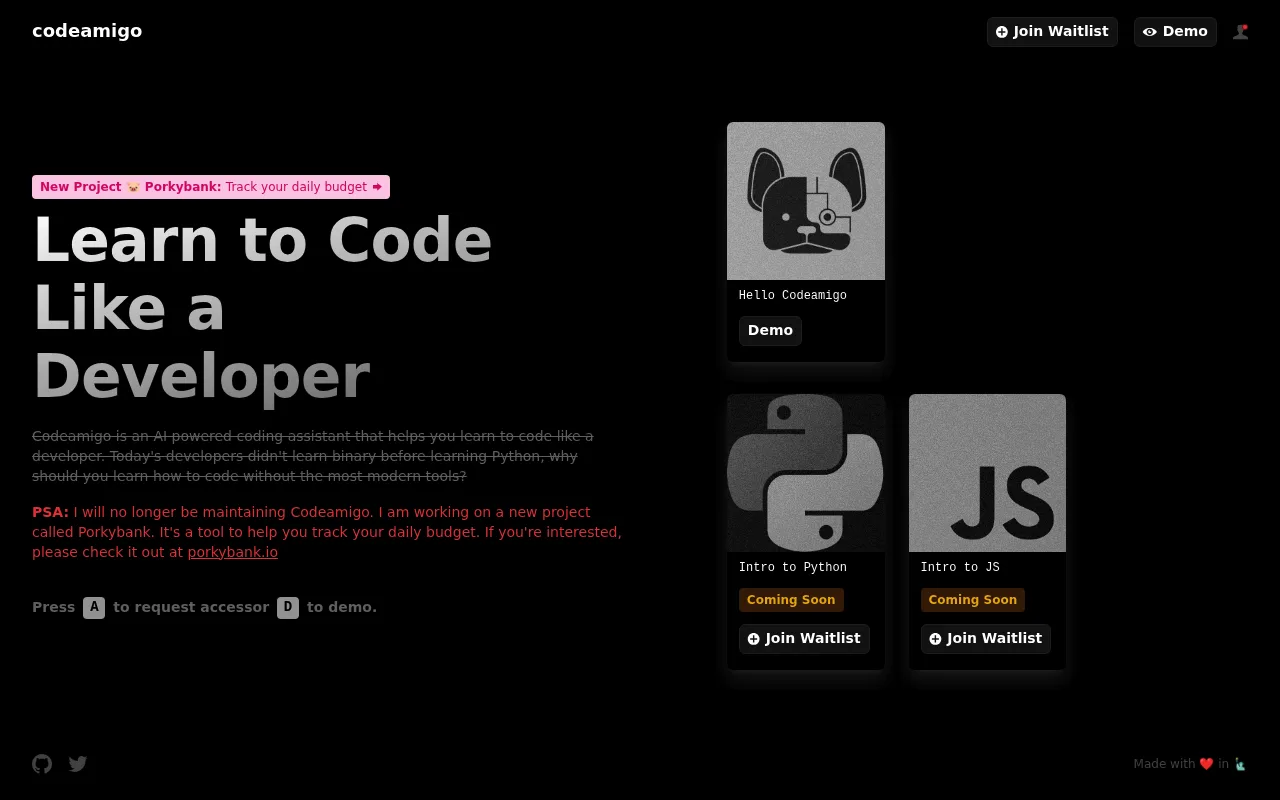Click the codeamigo logo
The image size is (1280, 800).
point(87,31)
